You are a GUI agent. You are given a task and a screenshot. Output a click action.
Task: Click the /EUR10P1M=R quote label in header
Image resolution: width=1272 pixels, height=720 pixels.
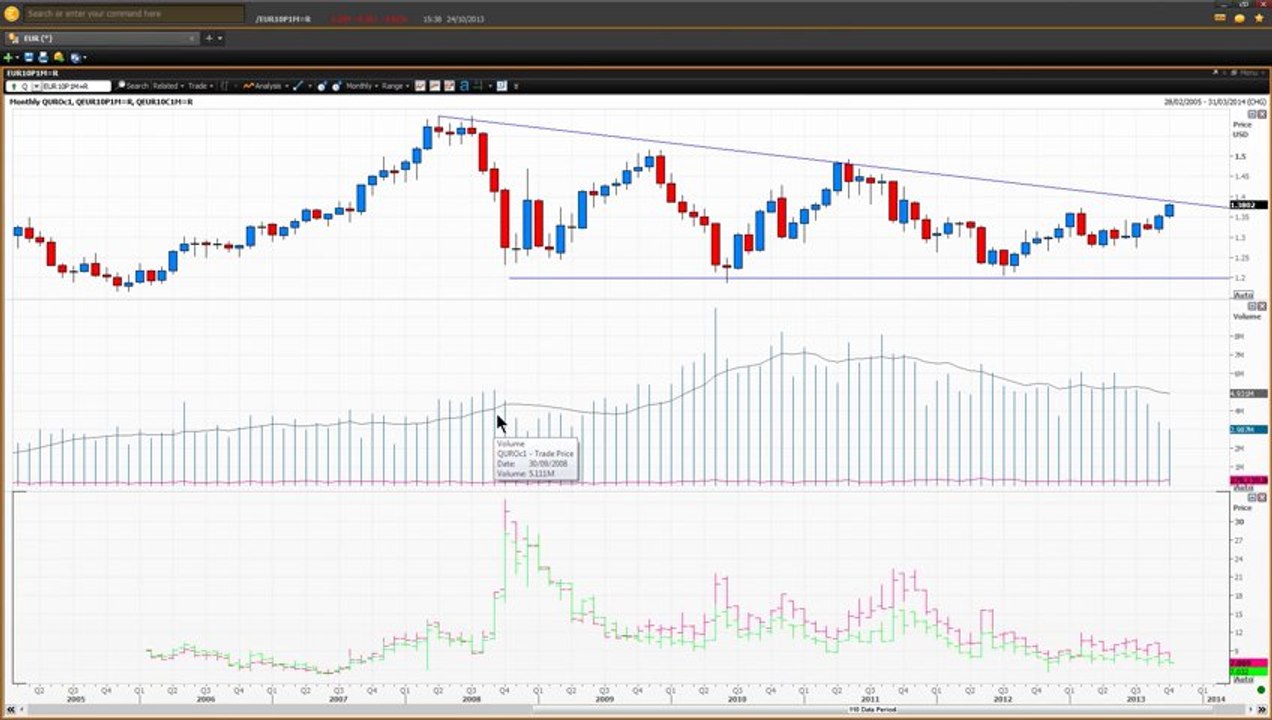point(283,19)
